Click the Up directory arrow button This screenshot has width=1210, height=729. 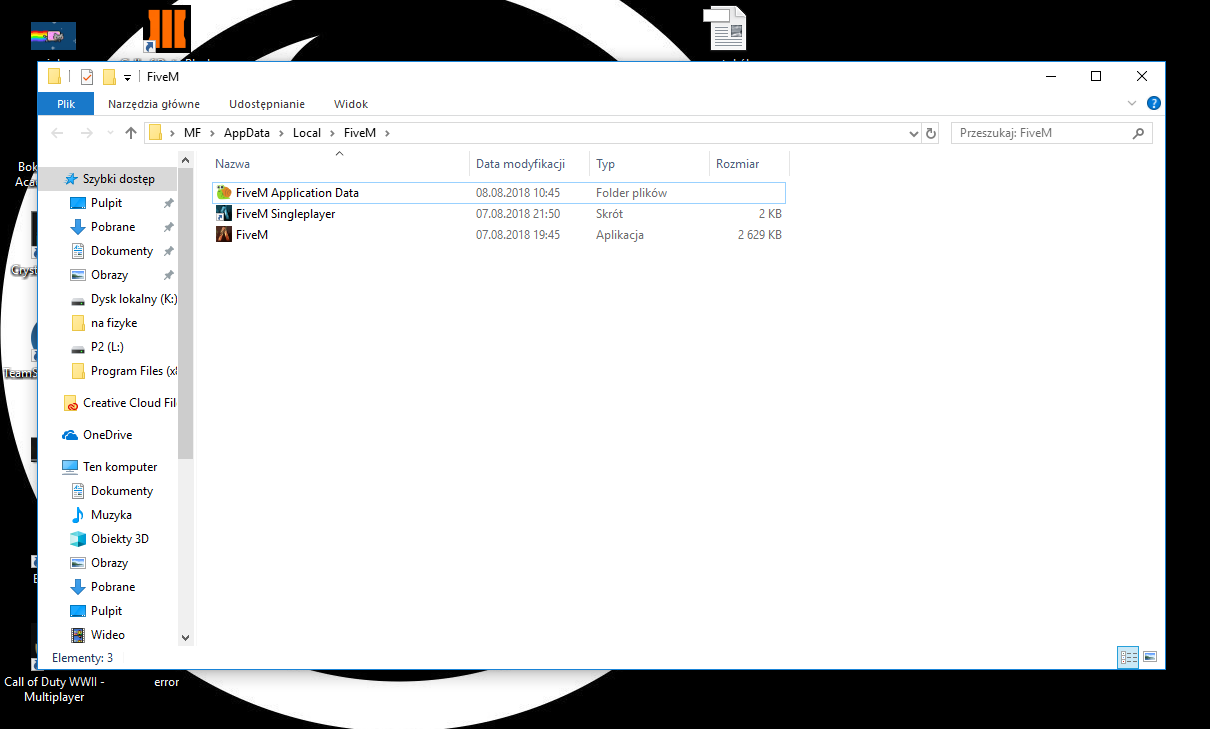click(x=130, y=133)
